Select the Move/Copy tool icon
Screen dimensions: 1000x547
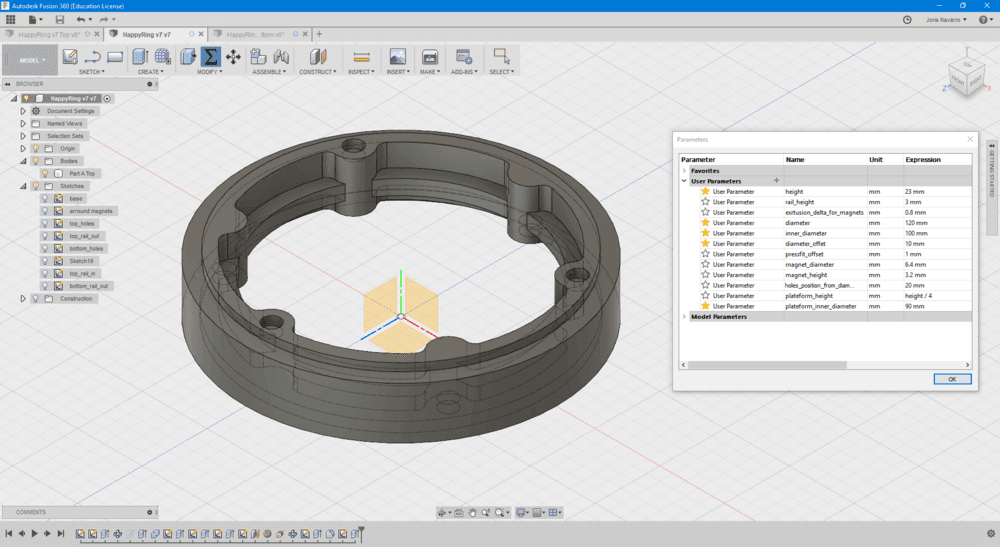tap(233, 57)
